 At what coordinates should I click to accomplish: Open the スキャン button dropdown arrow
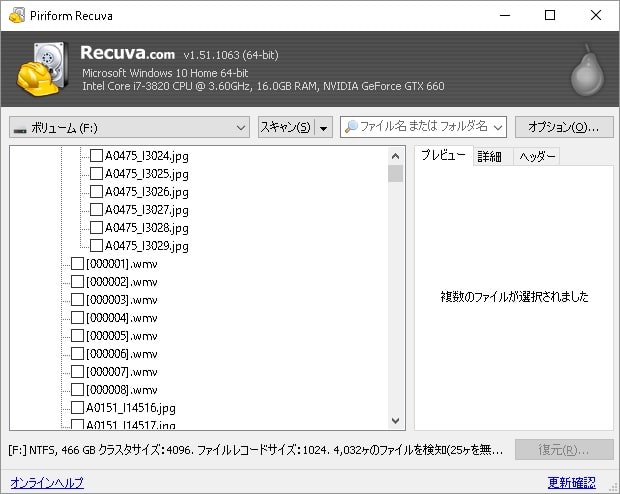pyautogui.click(x=323, y=128)
